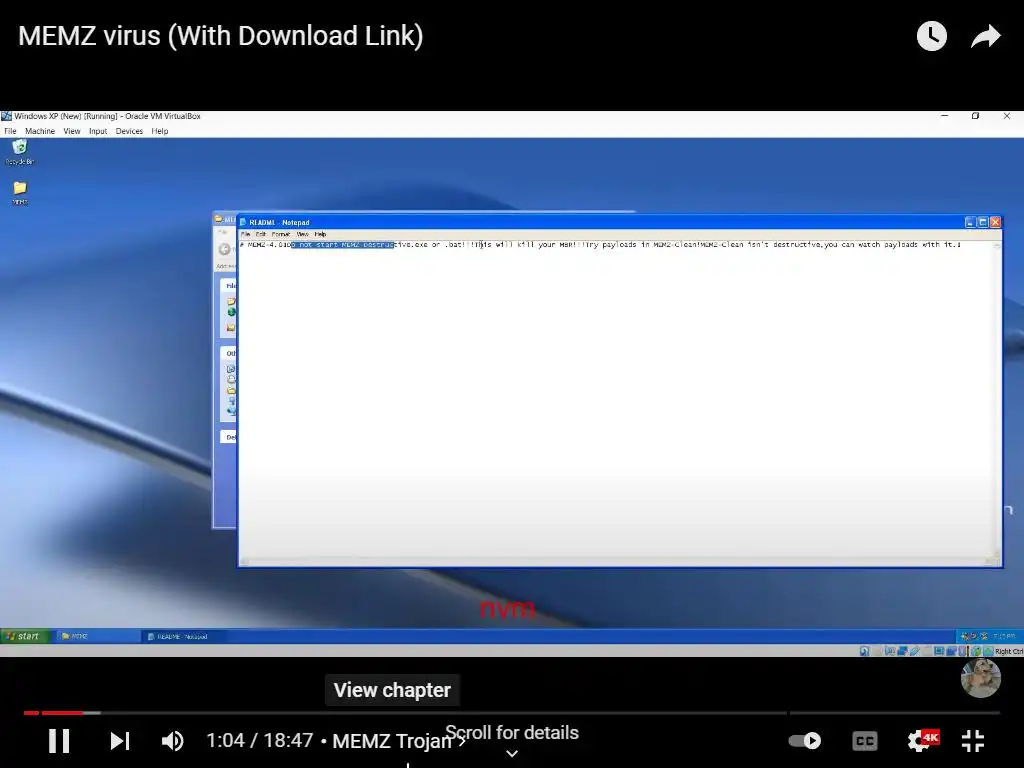
Task: Click the Share arrow icon
Action: [x=985, y=36]
